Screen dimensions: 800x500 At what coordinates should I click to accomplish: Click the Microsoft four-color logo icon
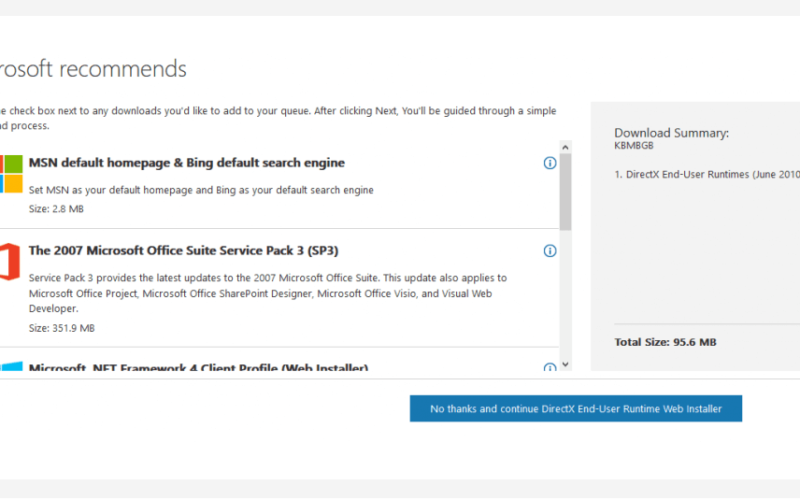point(11,174)
